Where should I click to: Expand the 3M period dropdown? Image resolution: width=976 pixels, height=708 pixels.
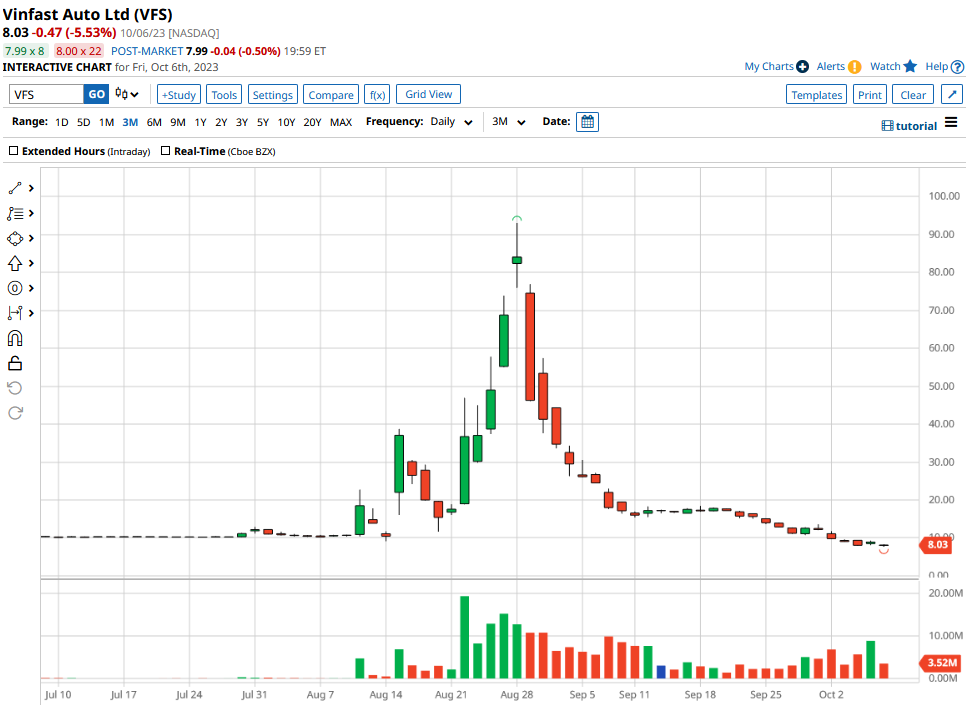click(509, 122)
